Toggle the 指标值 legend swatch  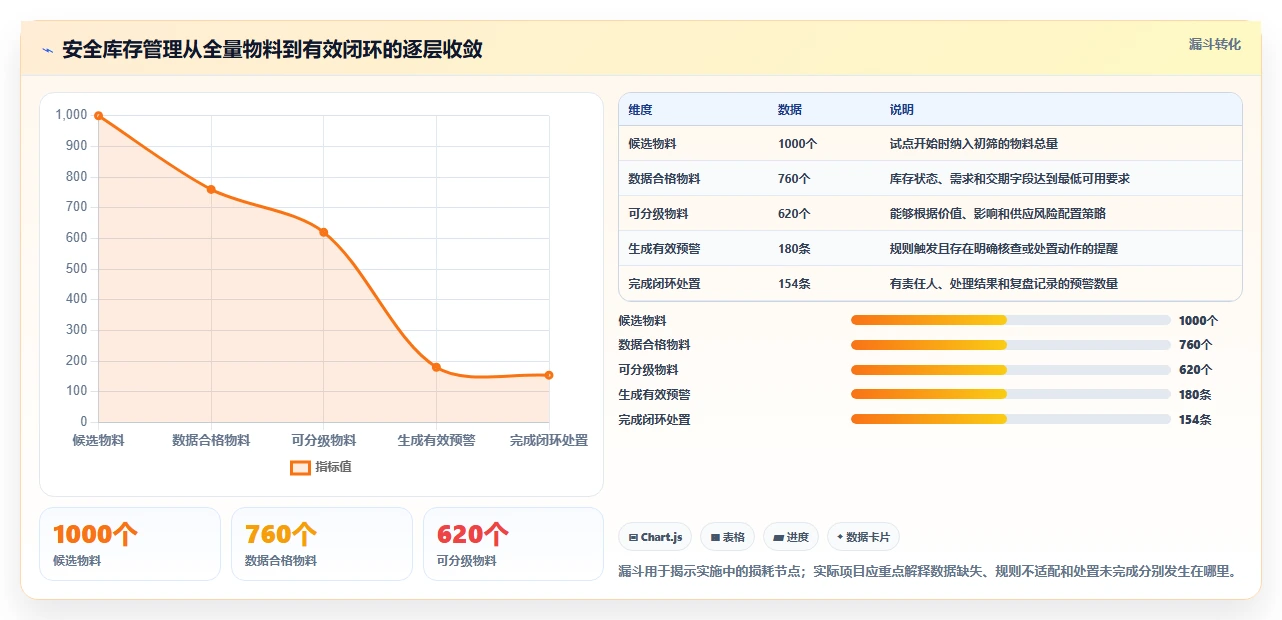click(x=300, y=467)
